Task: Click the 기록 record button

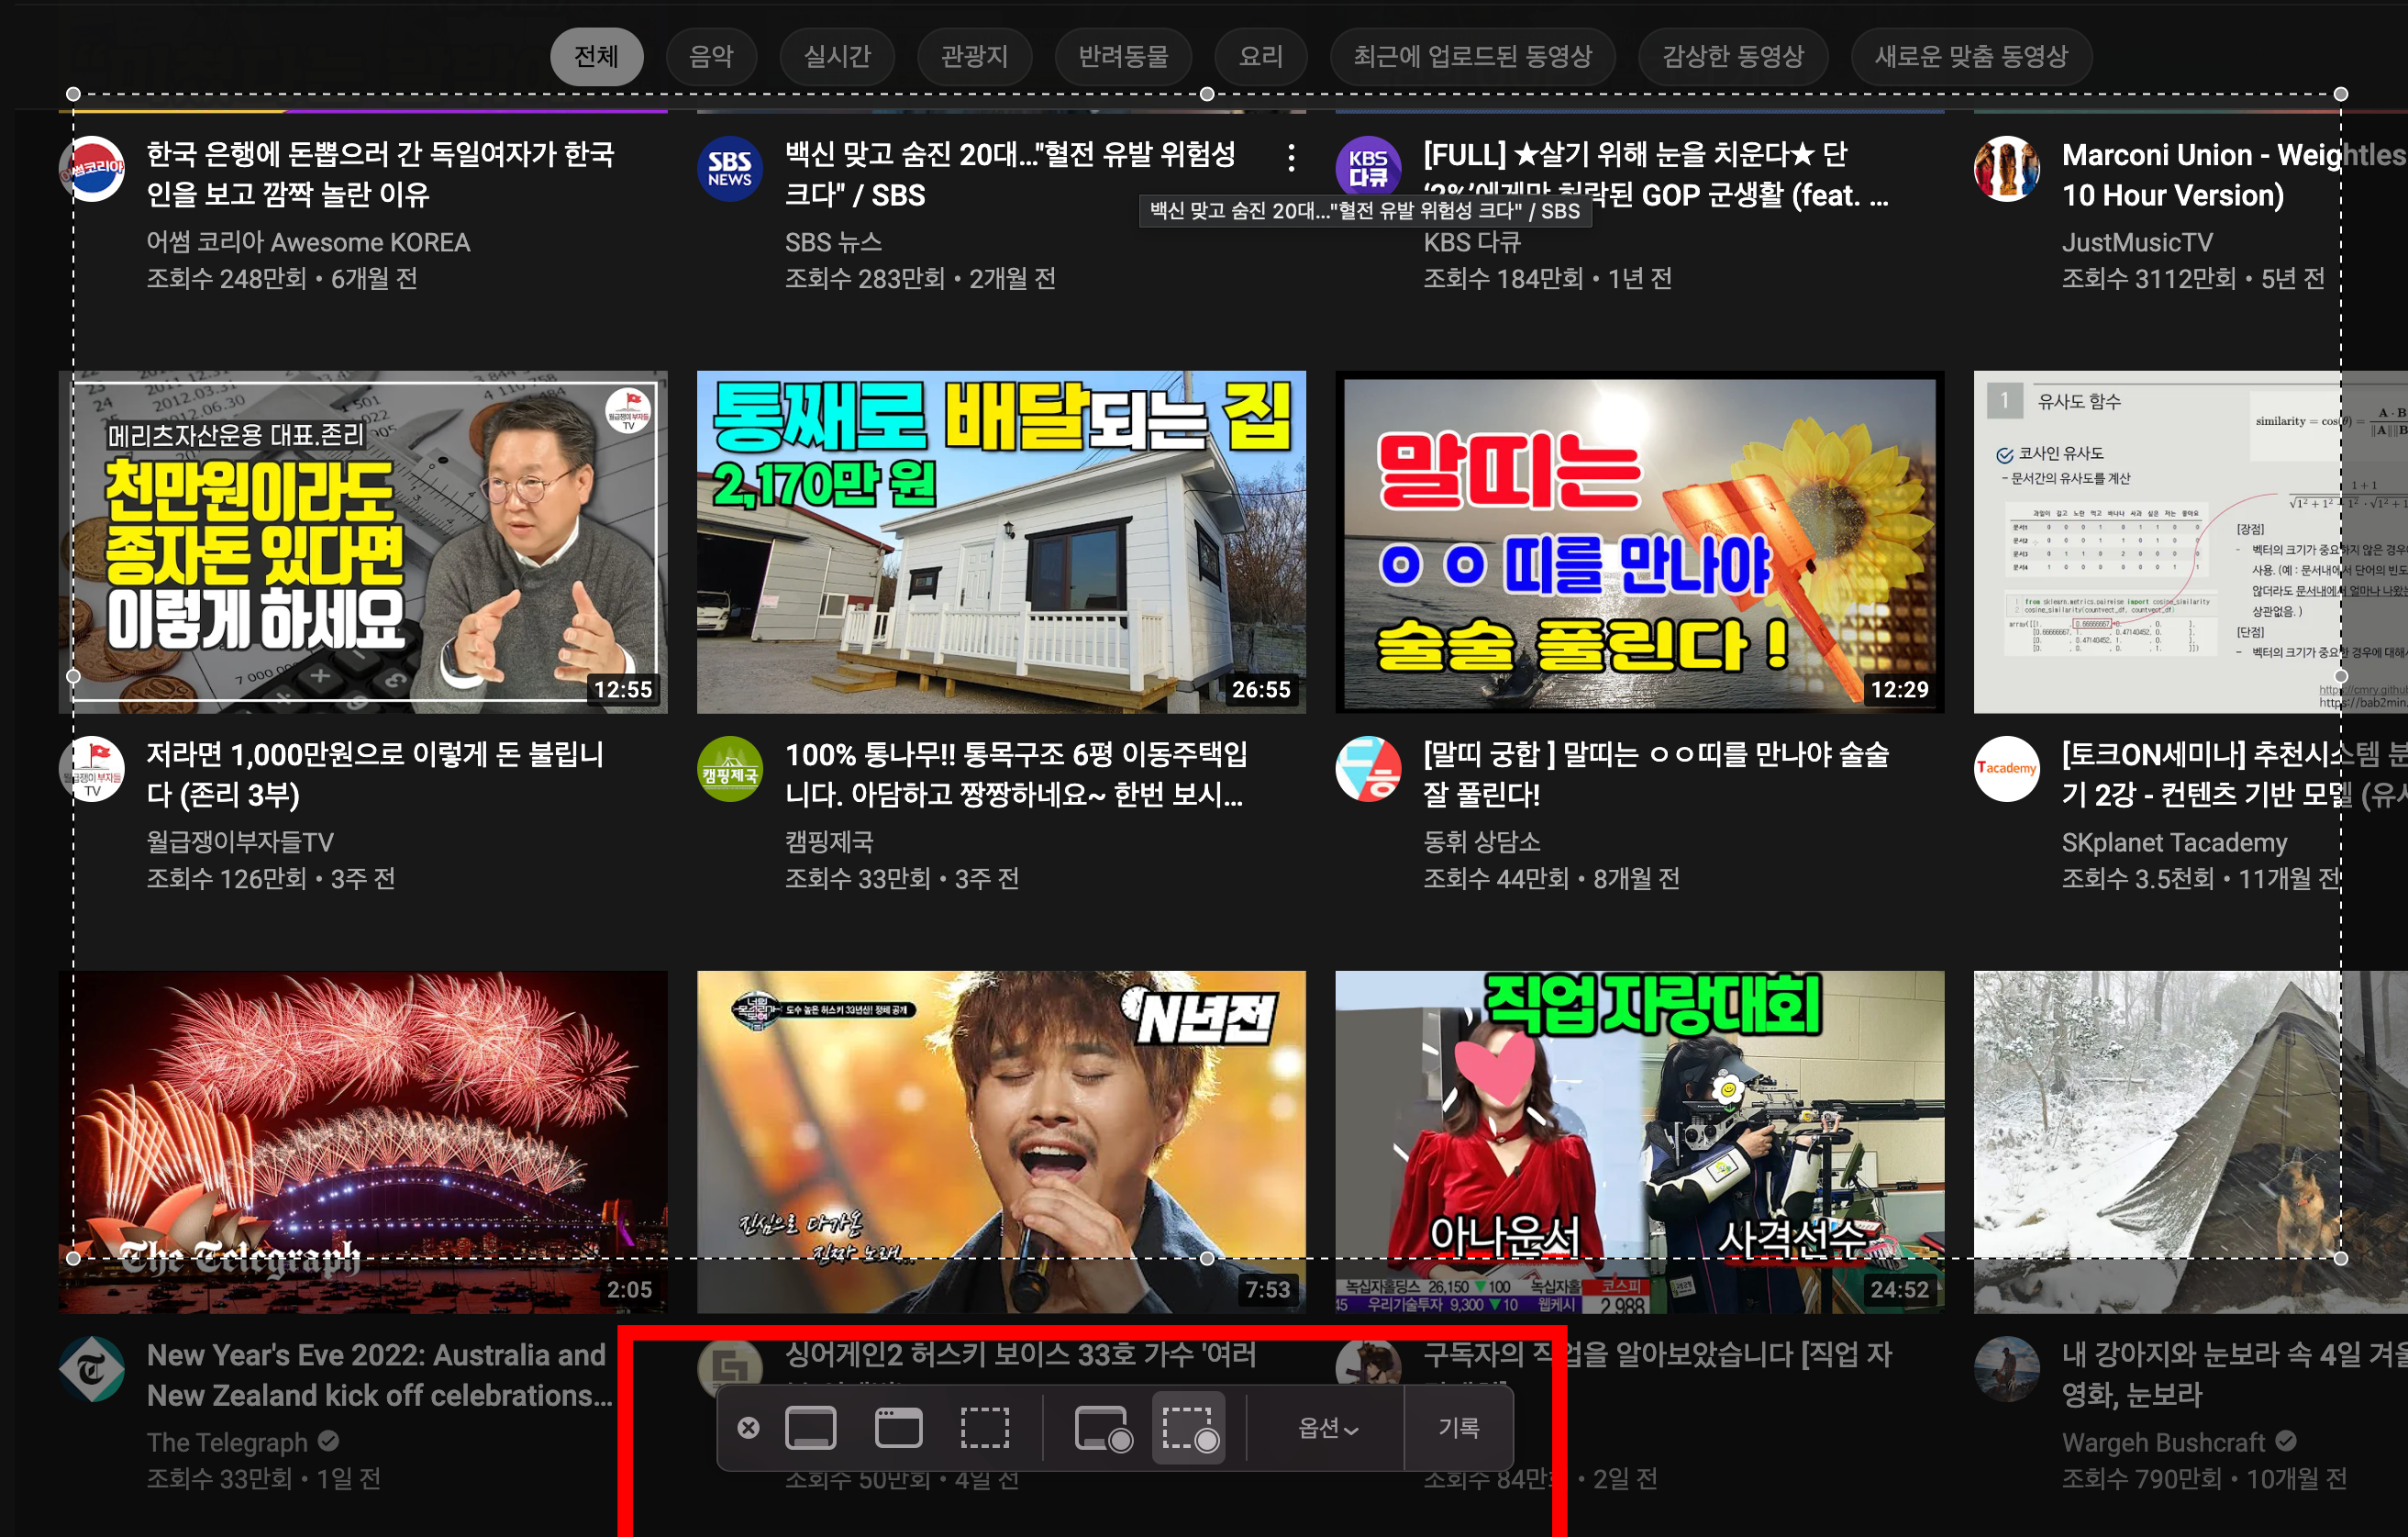Action: click(1458, 1427)
